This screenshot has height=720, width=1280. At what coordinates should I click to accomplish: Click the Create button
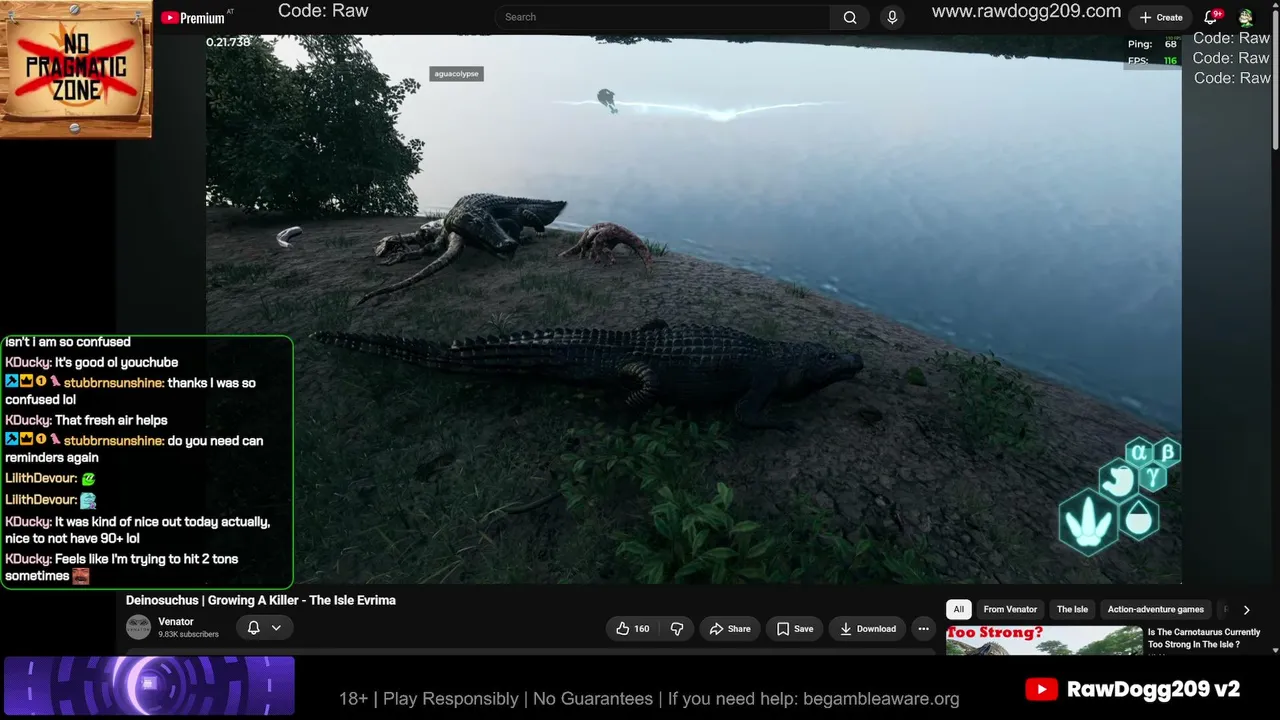pyautogui.click(x=1161, y=17)
